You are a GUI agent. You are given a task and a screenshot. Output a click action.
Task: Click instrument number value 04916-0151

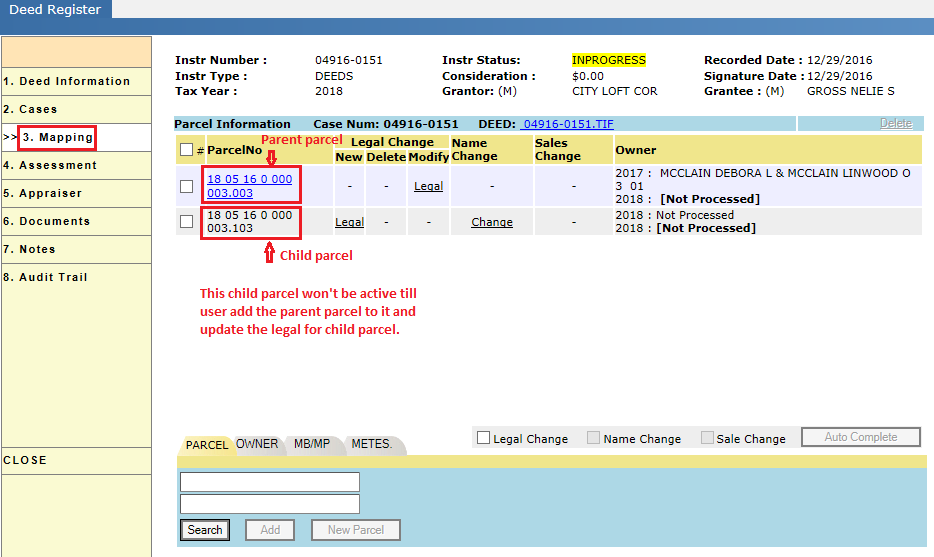[x=349, y=60]
